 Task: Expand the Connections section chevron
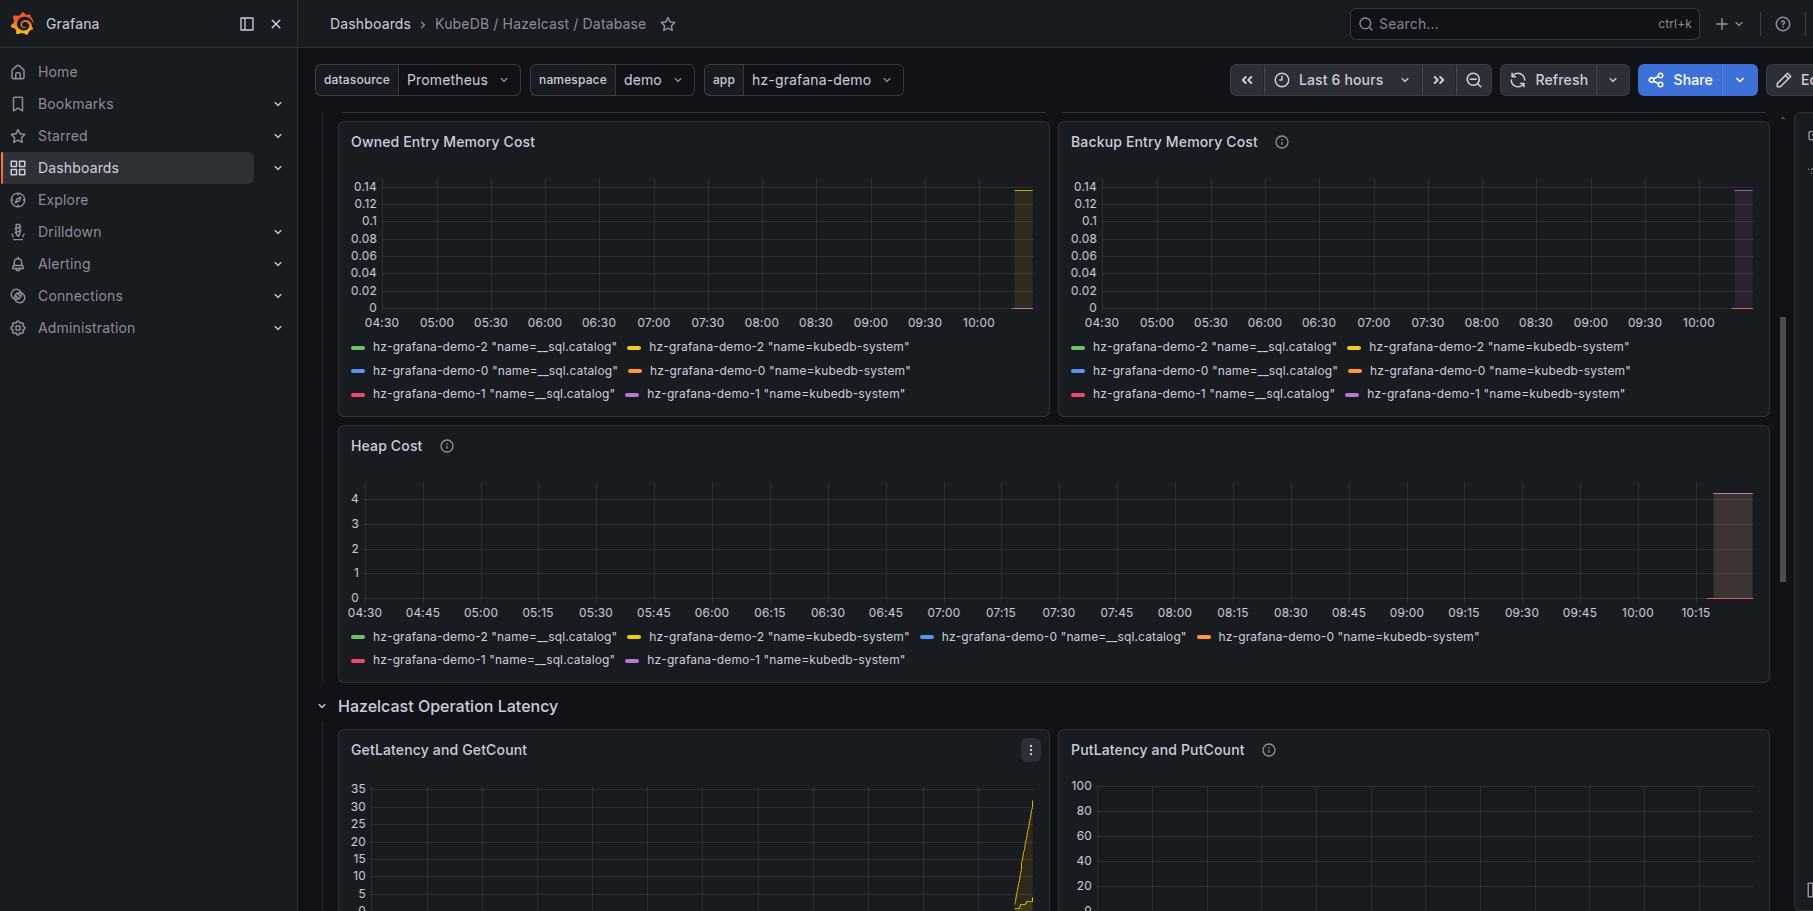(278, 296)
